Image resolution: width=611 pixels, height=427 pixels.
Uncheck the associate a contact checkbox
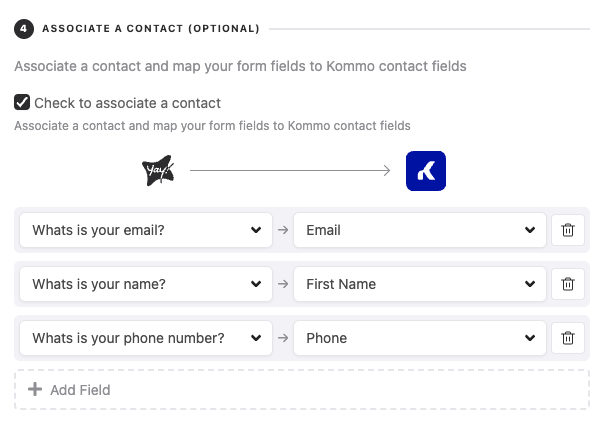click(x=22, y=102)
